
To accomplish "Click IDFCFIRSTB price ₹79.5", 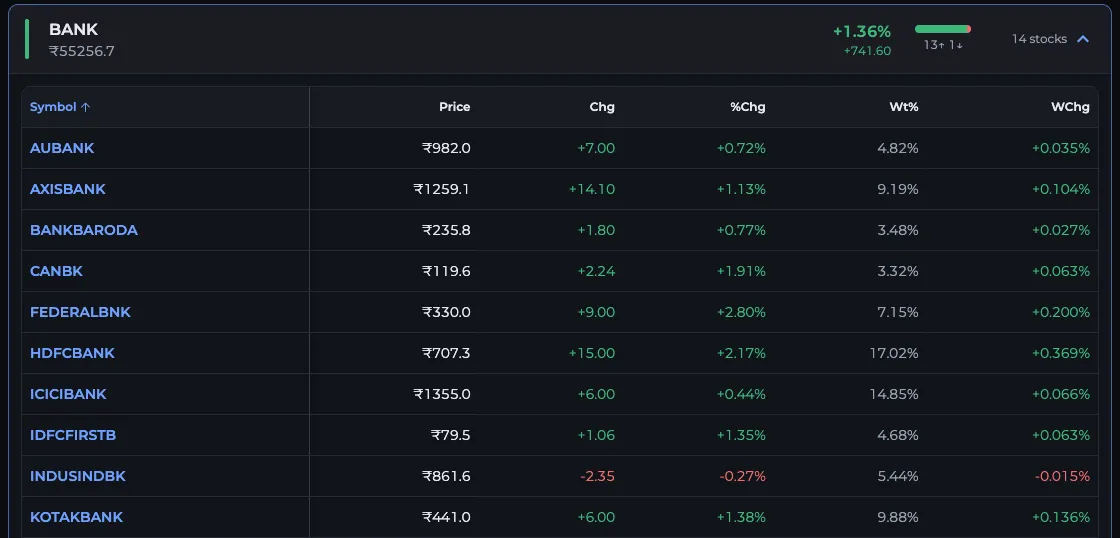I will 451,435.
